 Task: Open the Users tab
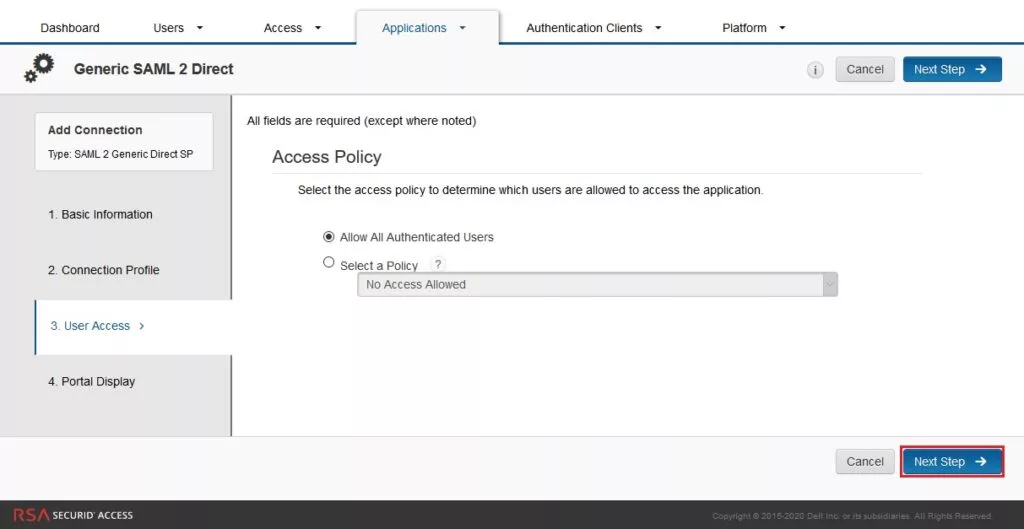(x=168, y=28)
